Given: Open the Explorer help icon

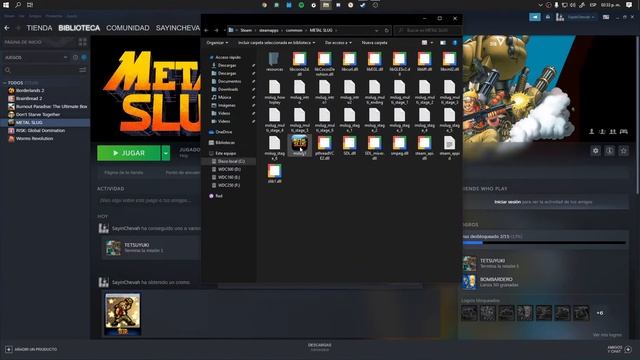Looking at the screenshot, I should pyautogui.click(x=455, y=43).
